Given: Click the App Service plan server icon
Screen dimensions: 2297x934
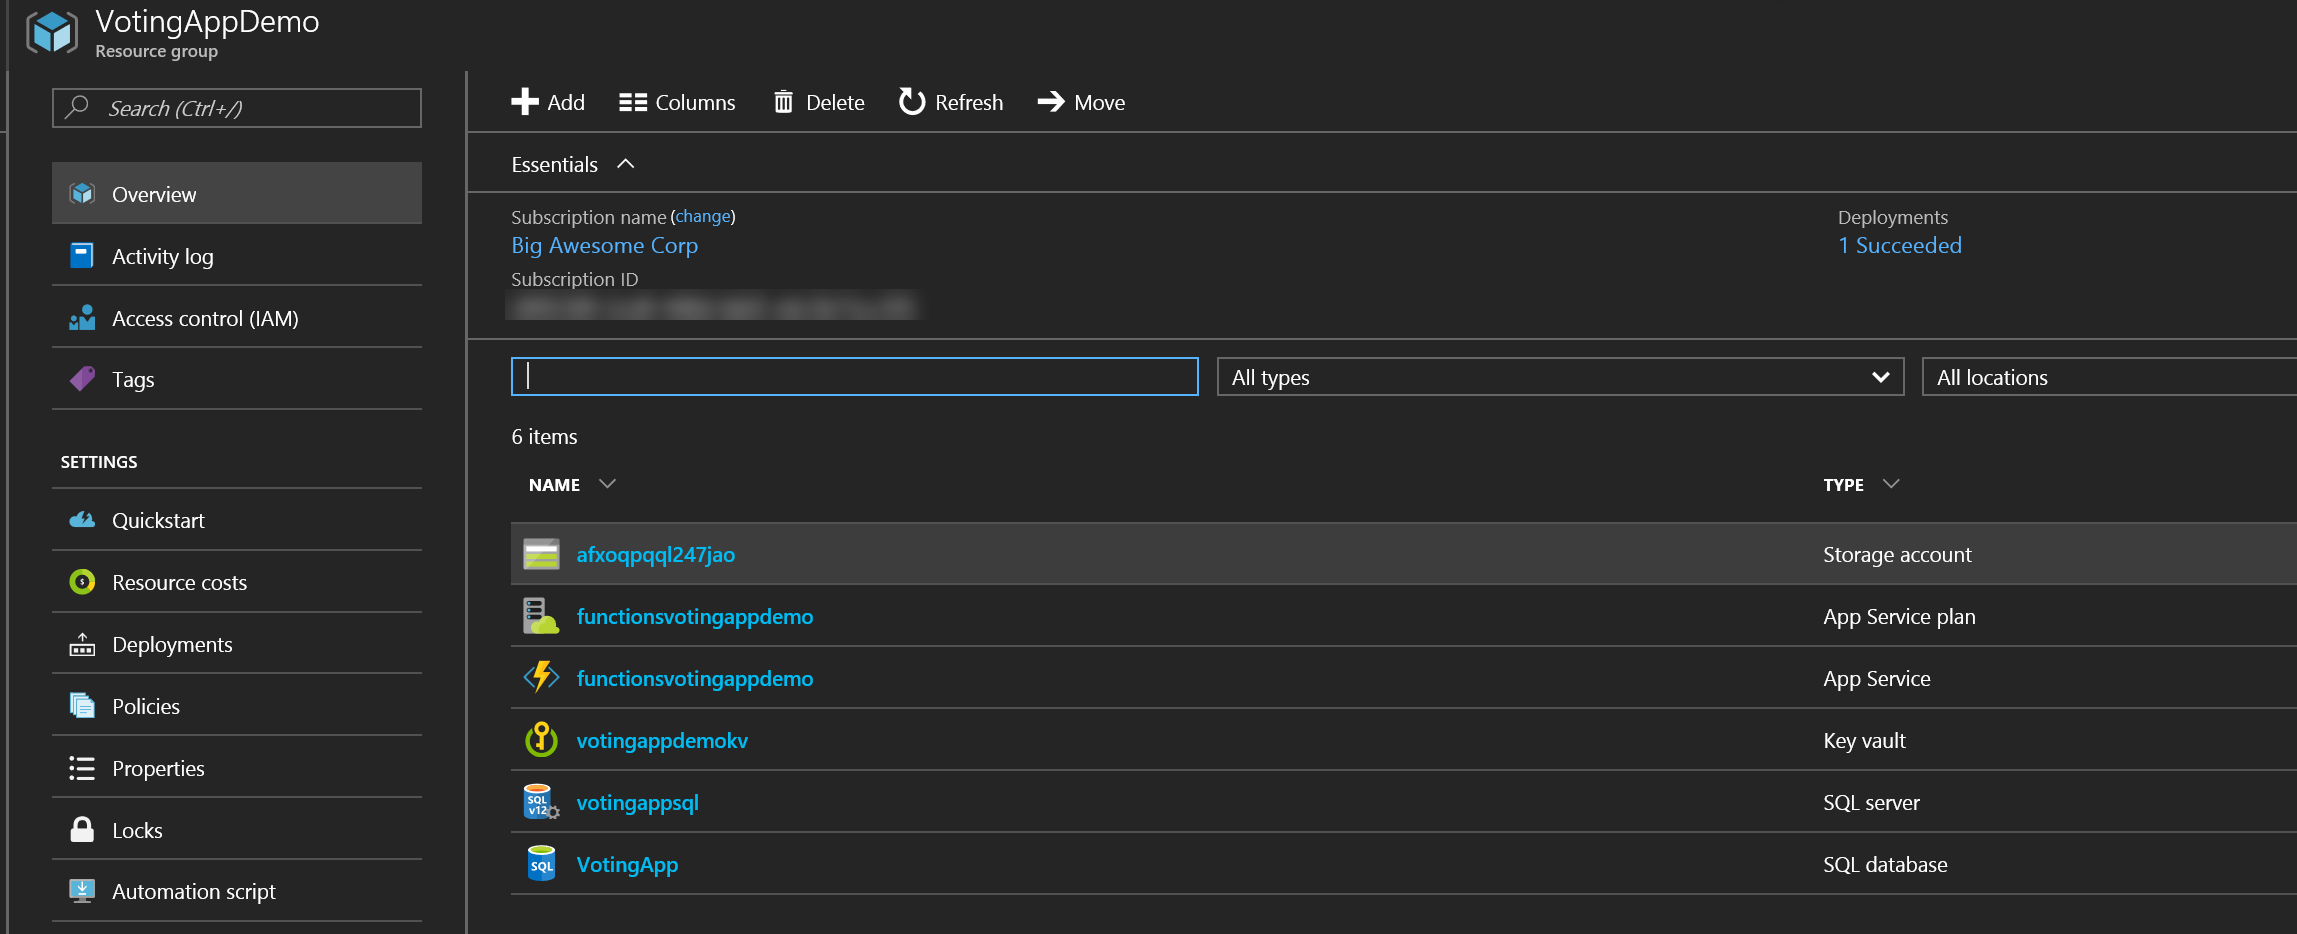Looking at the screenshot, I should click(x=541, y=616).
